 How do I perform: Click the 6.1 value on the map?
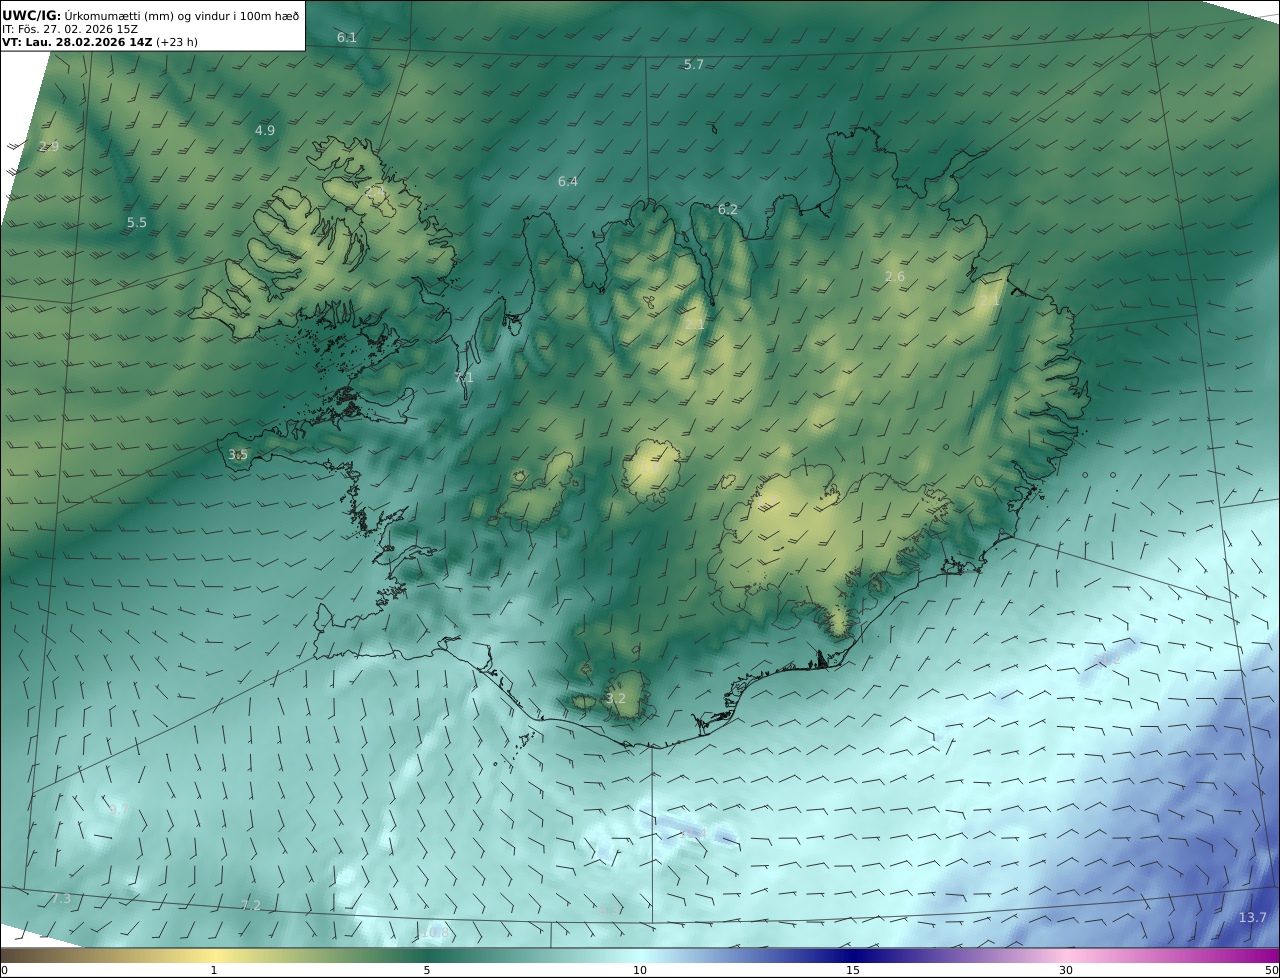(x=347, y=37)
